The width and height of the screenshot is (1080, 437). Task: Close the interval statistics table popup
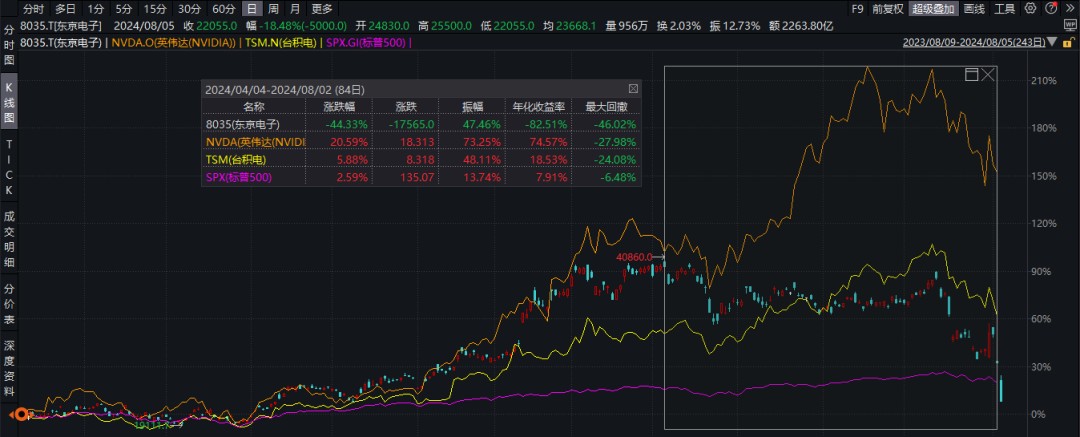pos(633,89)
